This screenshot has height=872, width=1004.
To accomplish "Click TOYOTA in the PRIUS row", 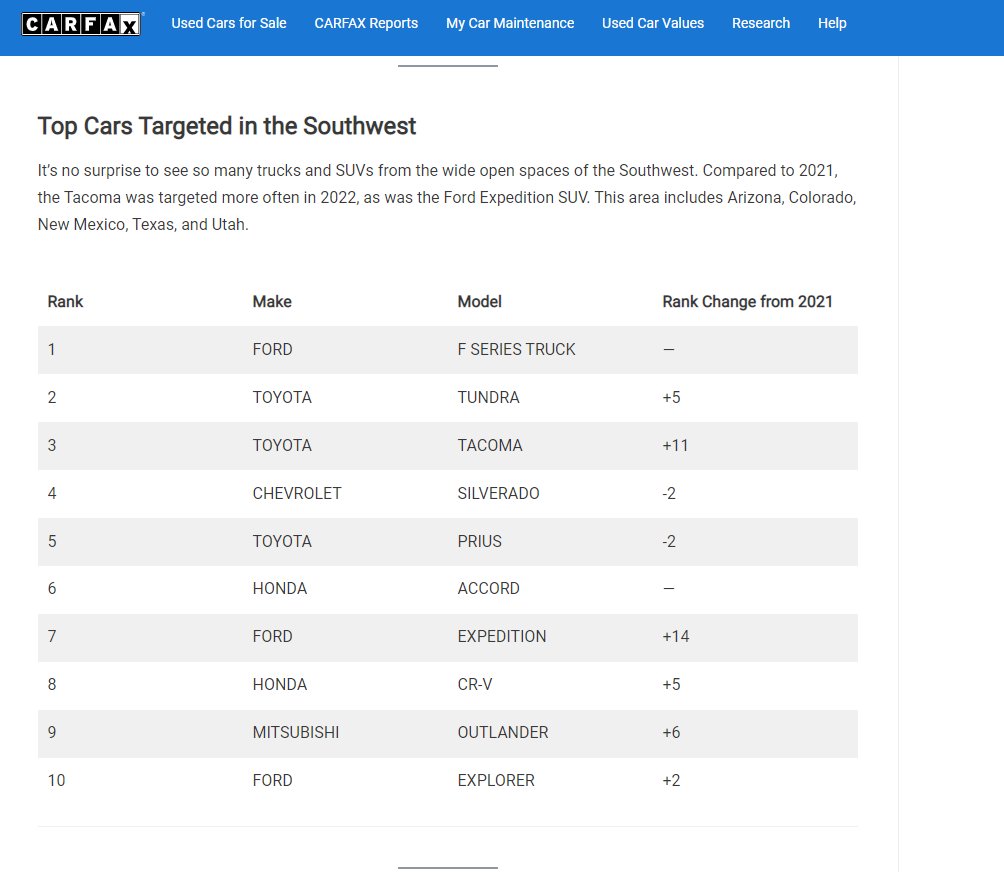I will pos(282,542).
